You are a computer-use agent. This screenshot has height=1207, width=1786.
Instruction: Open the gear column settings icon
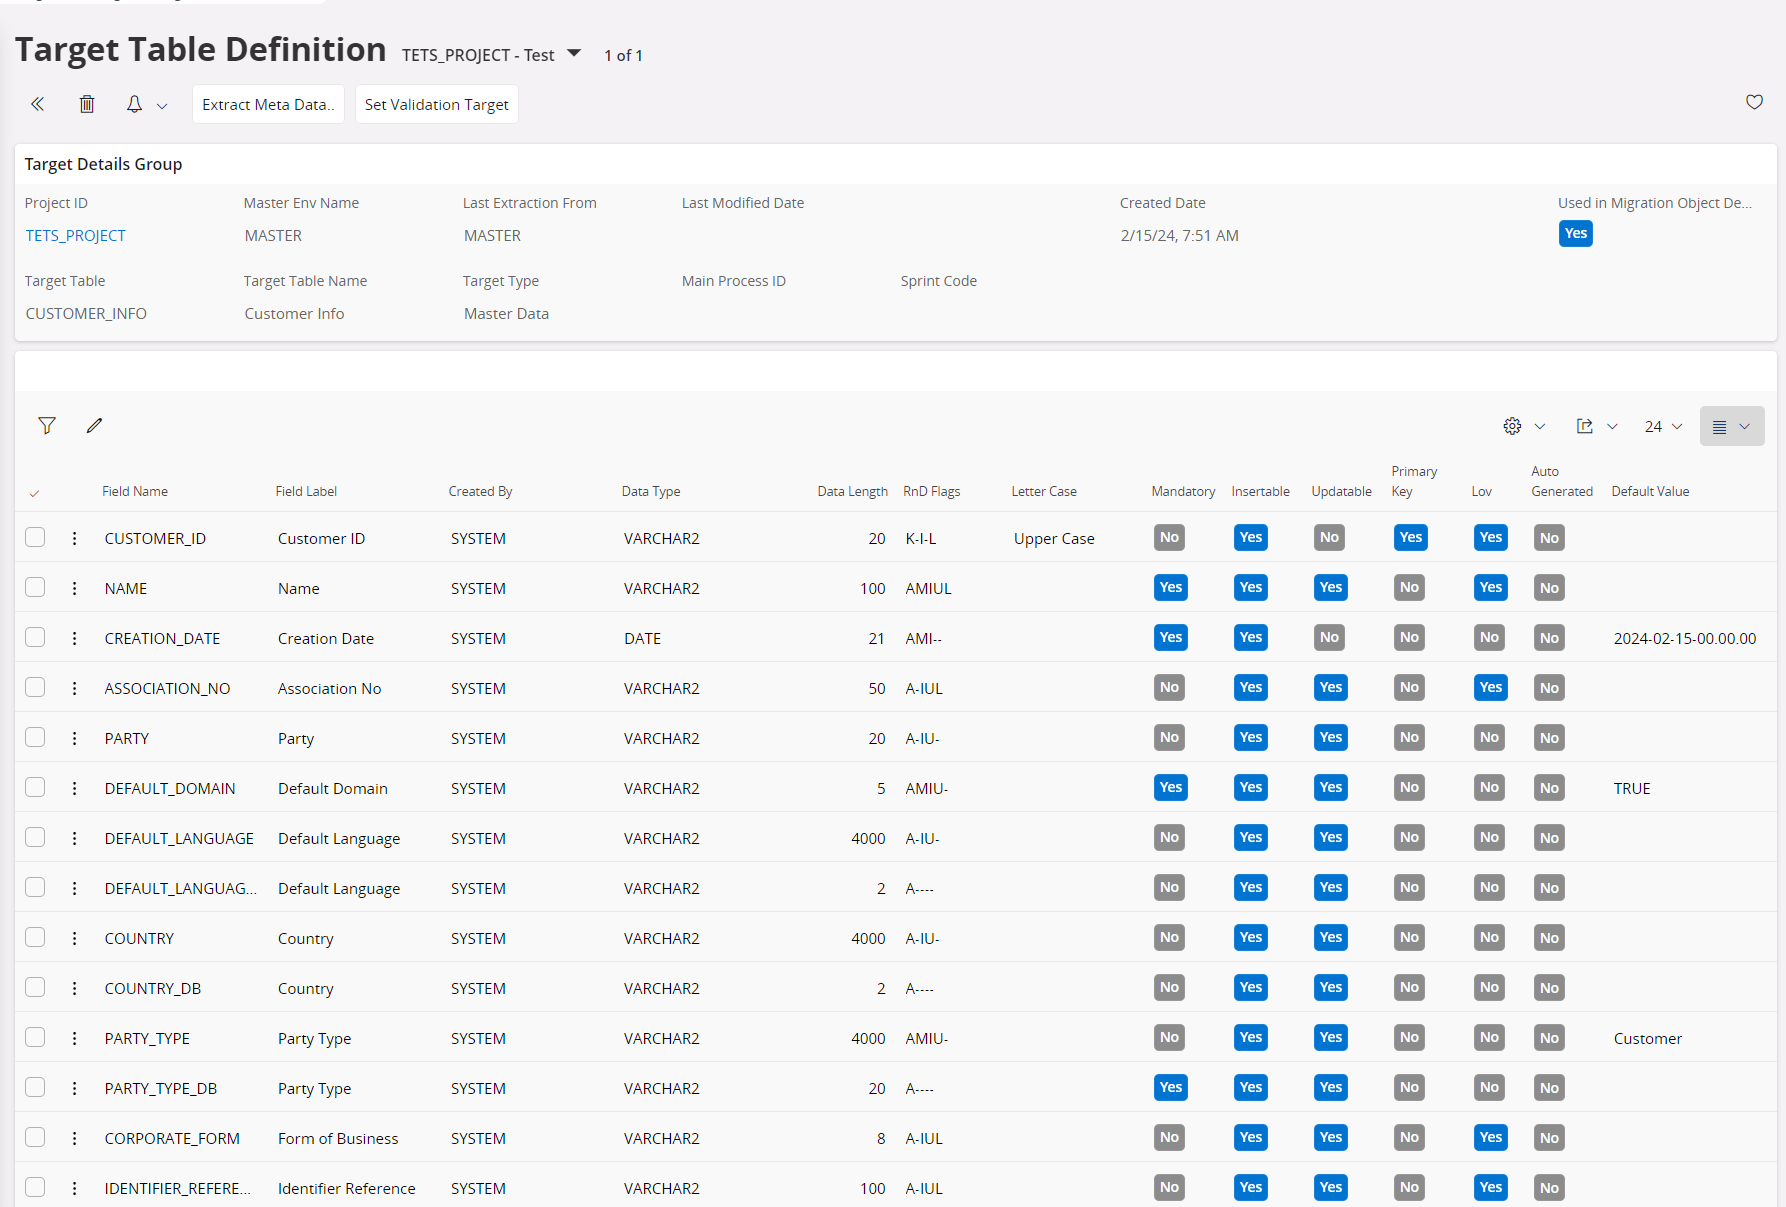[x=1512, y=426]
